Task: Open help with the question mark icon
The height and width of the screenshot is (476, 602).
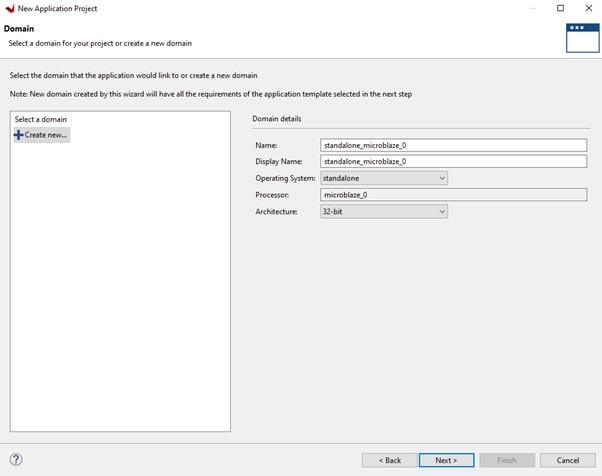Action: pyautogui.click(x=16, y=460)
